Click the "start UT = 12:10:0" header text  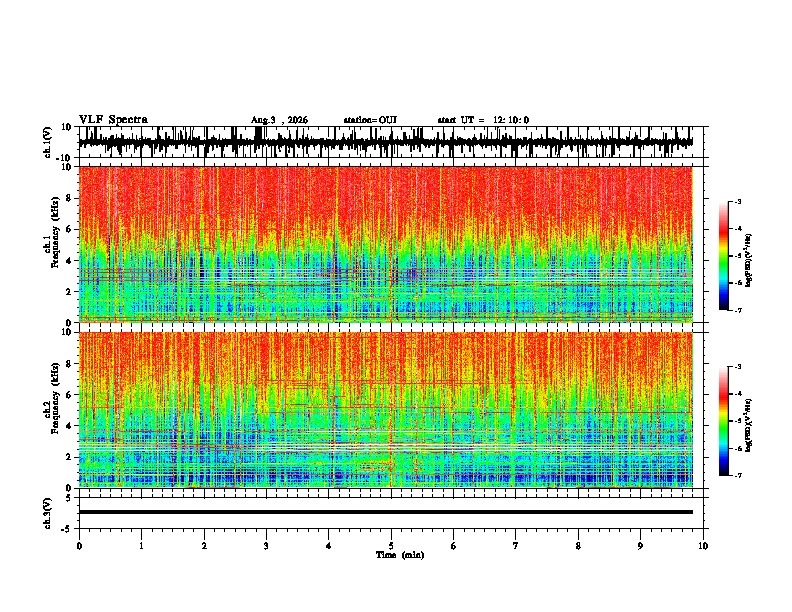(483, 120)
